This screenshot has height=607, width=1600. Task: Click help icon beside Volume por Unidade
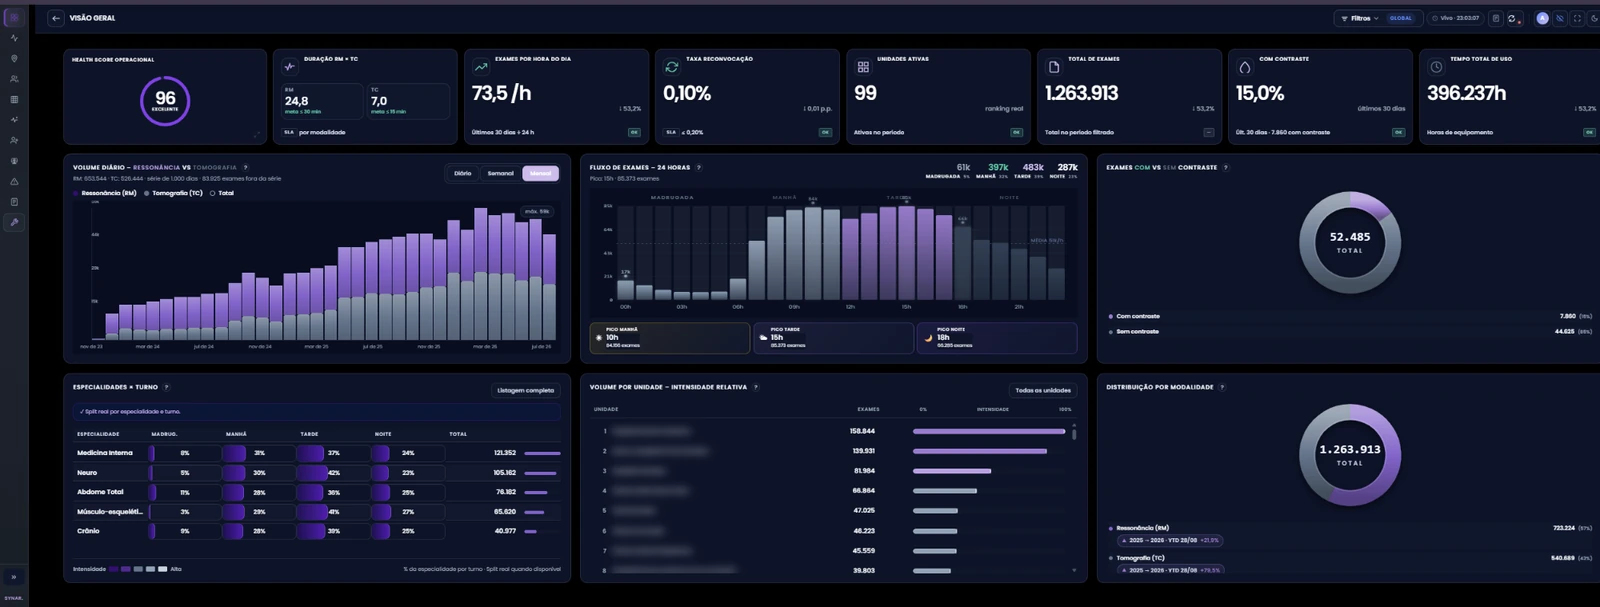click(x=755, y=387)
